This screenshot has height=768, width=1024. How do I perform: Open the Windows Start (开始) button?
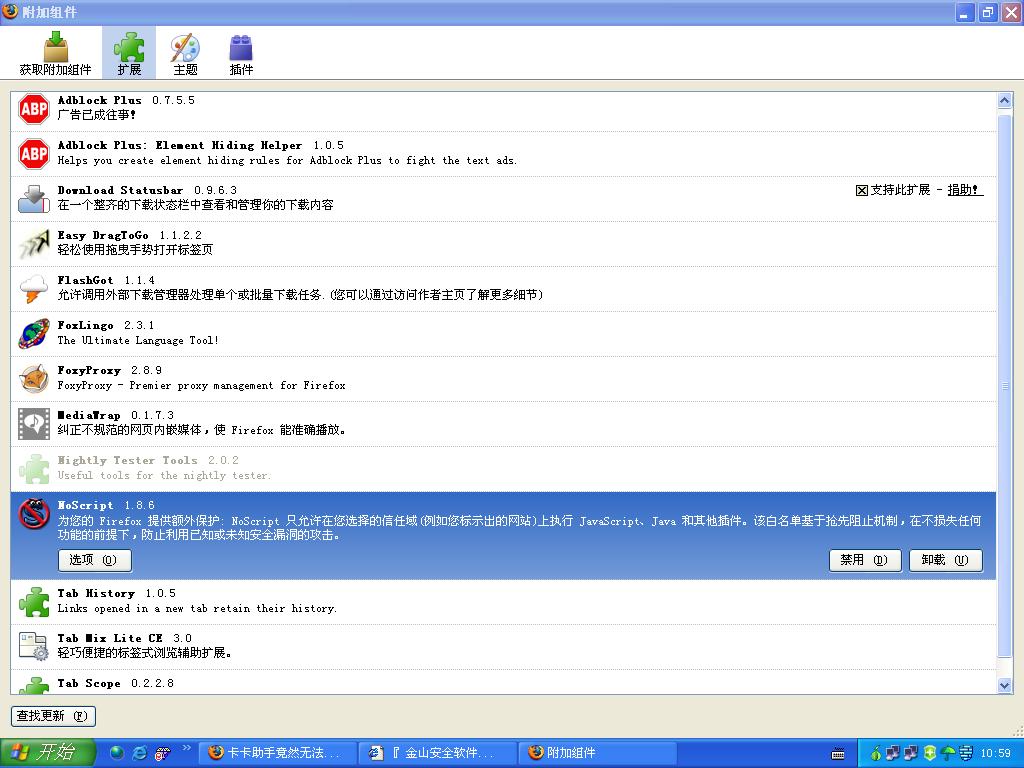(x=47, y=753)
